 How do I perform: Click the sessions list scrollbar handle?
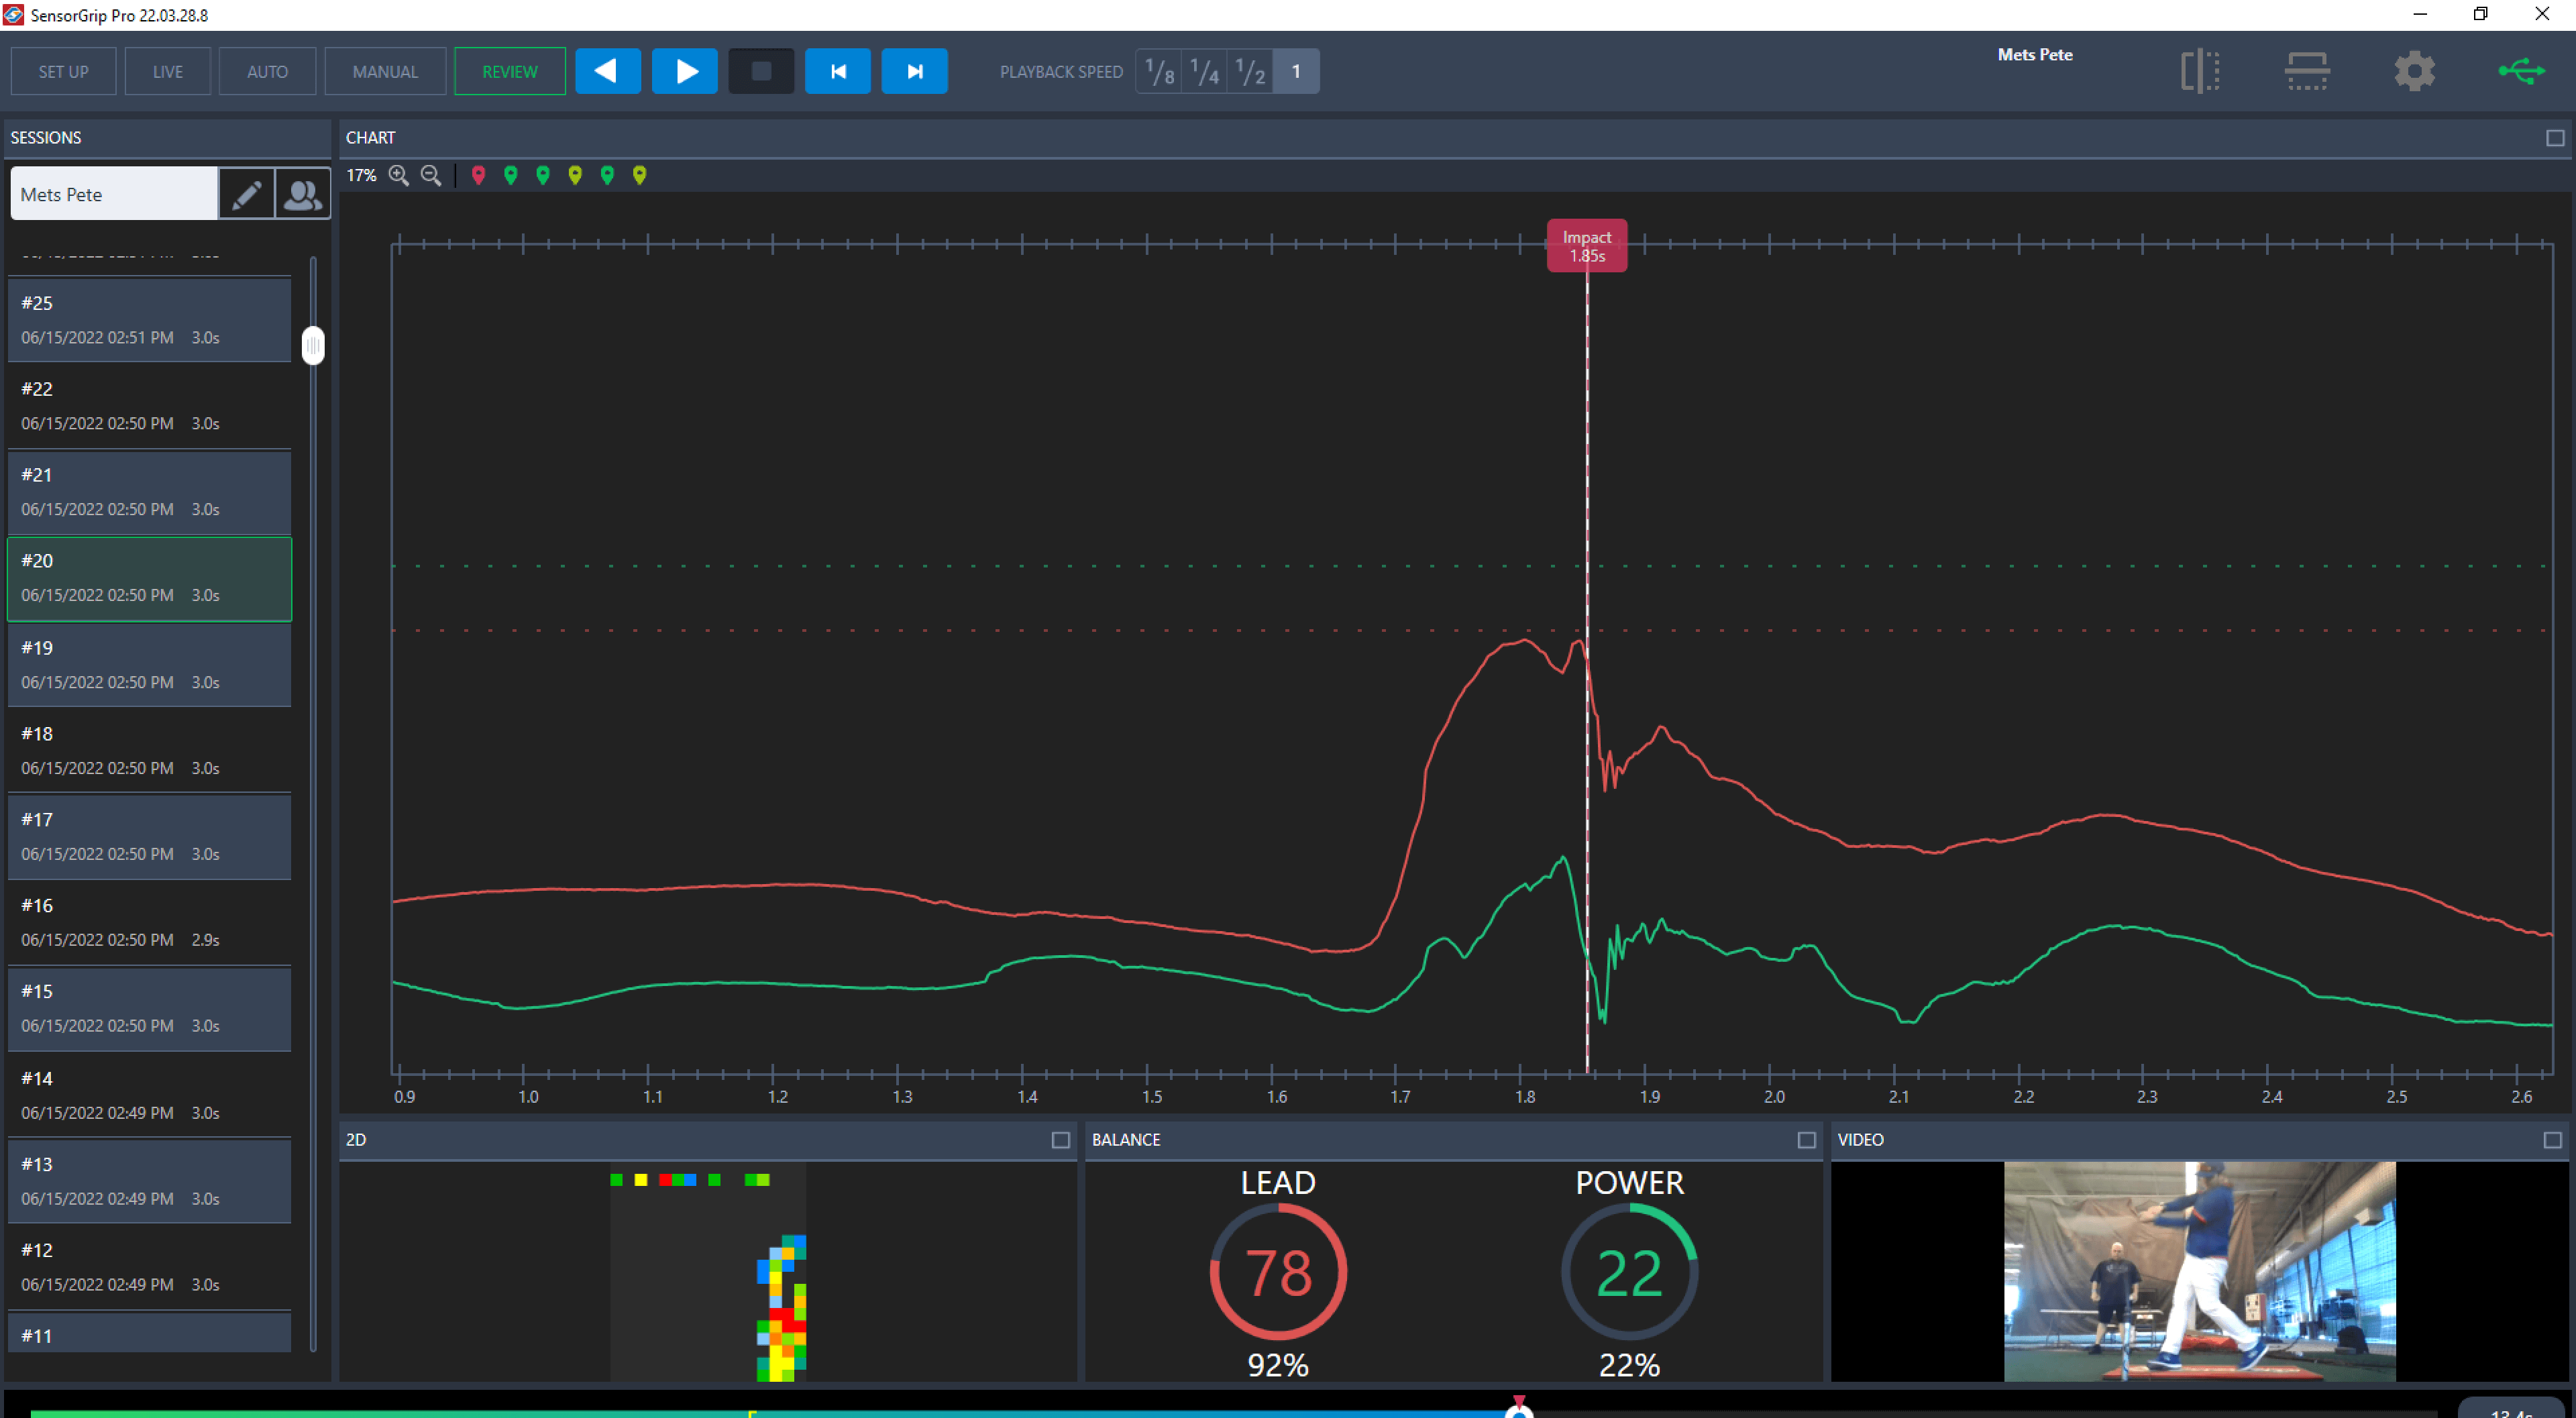pos(313,345)
